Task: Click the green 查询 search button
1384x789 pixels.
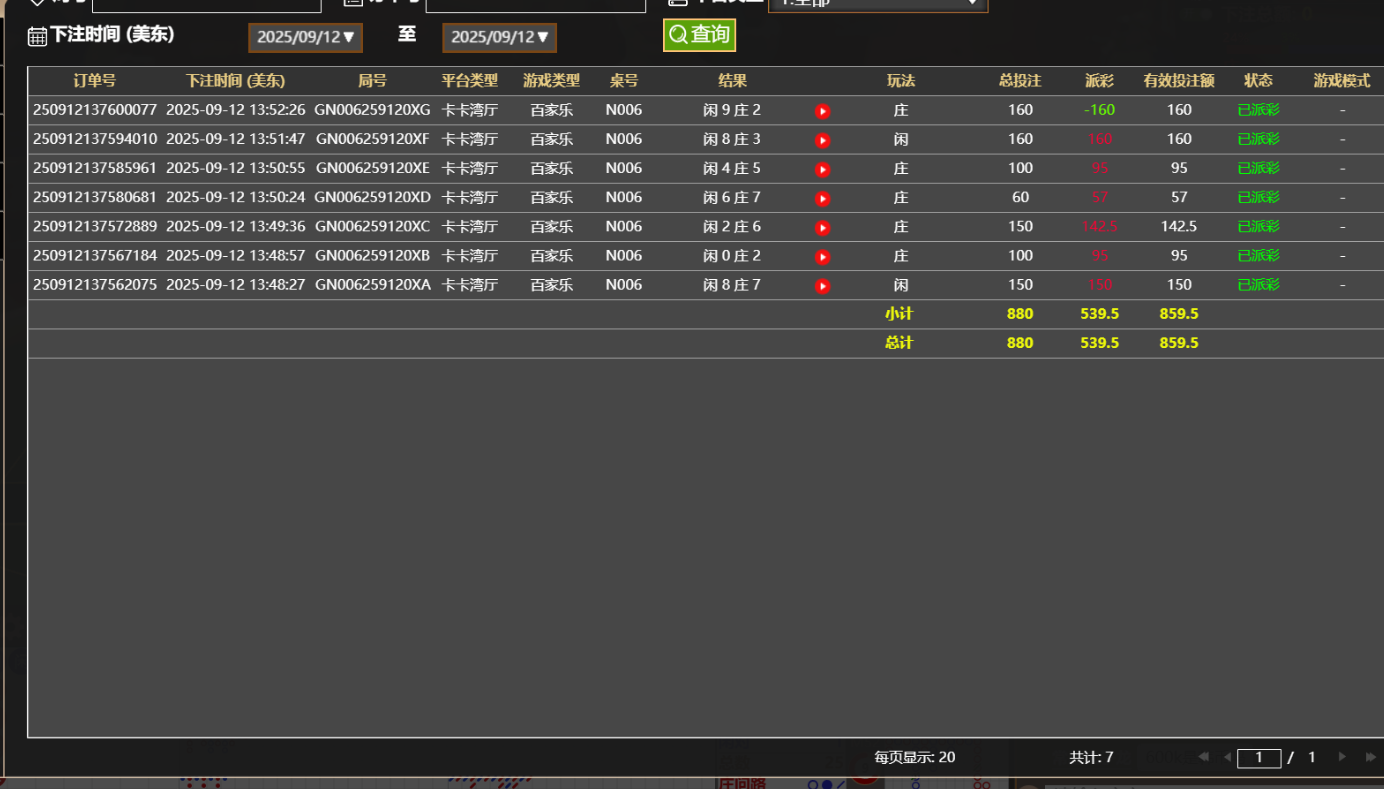Action: point(699,35)
